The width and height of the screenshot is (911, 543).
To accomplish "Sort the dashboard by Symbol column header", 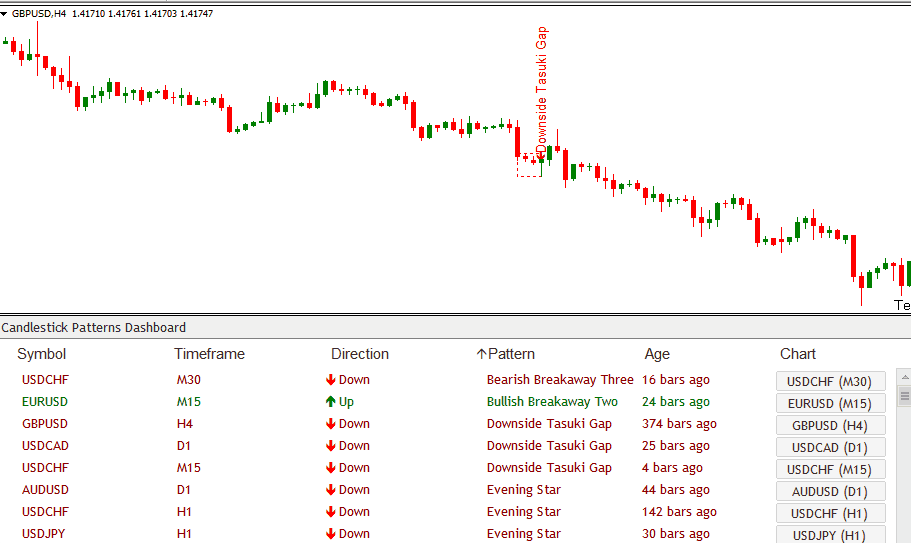I will [42, 354].
